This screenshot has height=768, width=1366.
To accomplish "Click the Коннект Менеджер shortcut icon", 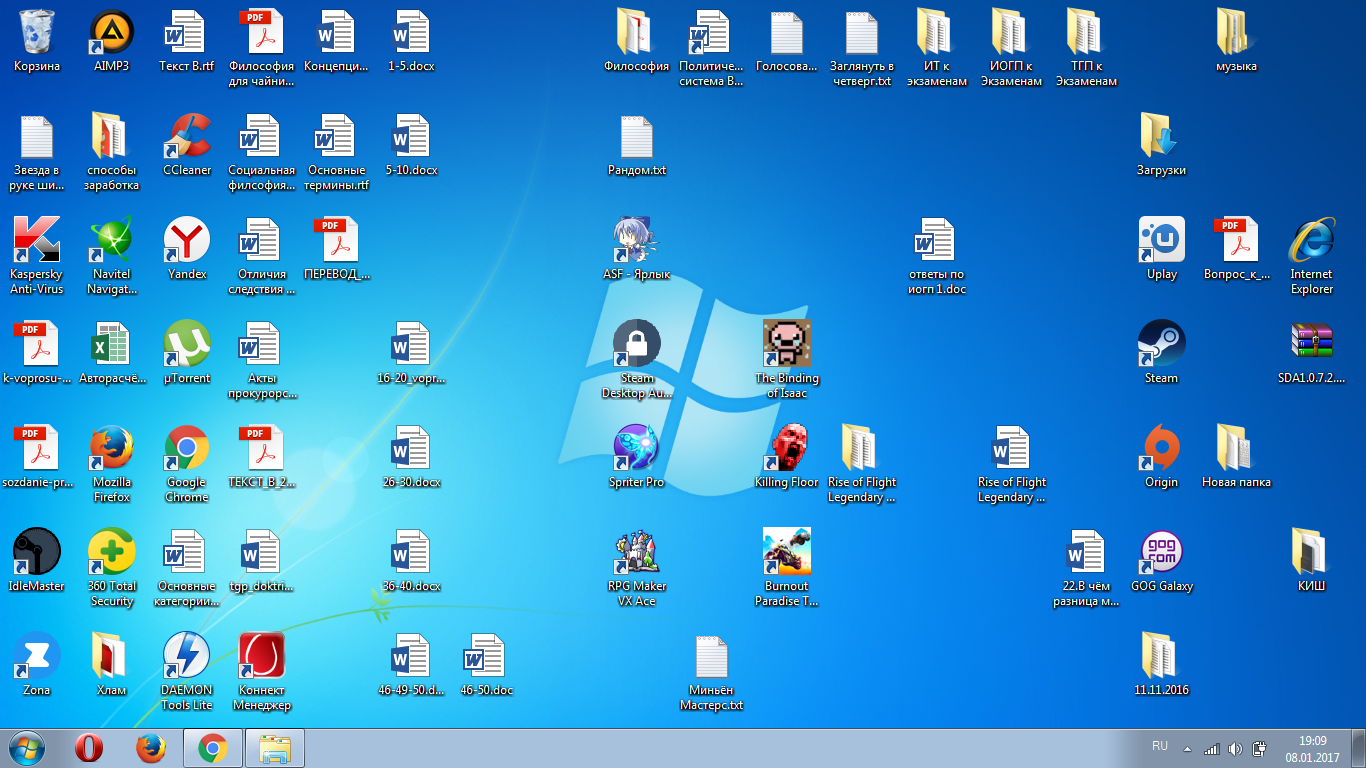I will click(x=262, y=657).
